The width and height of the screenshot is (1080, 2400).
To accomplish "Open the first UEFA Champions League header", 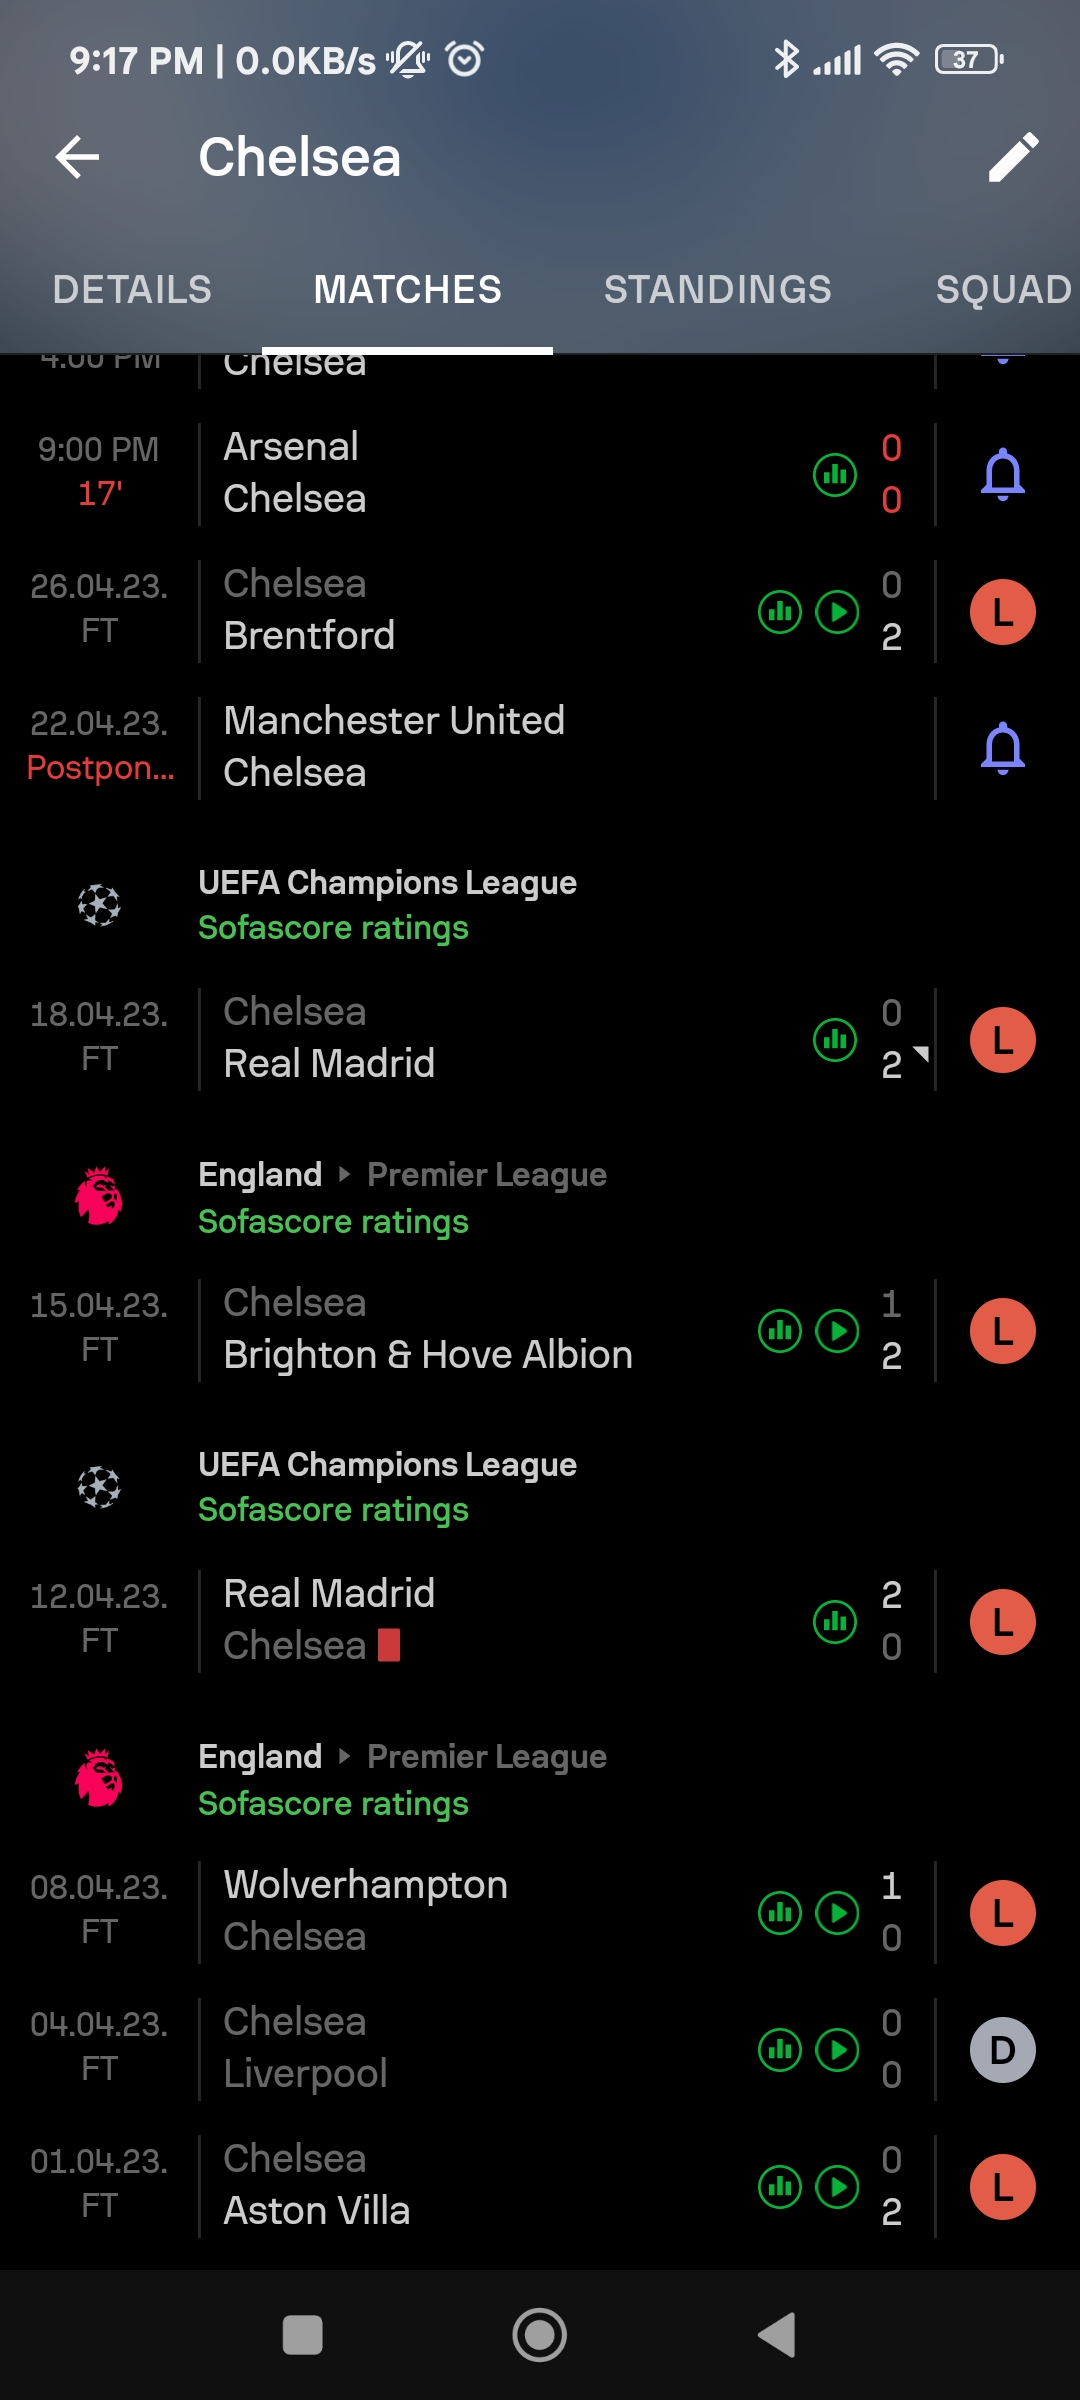I will [387, 883].
